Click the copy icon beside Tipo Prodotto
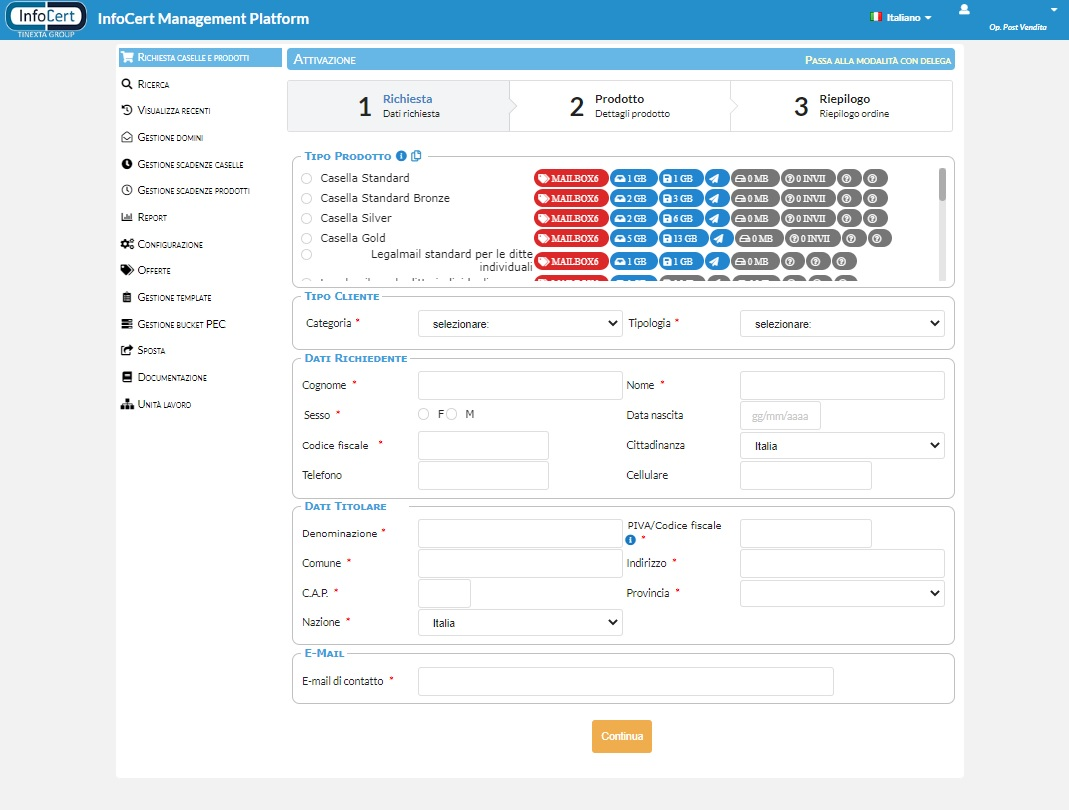Image resolution: width=1069 pixels, height=810 pixels. 416,156
